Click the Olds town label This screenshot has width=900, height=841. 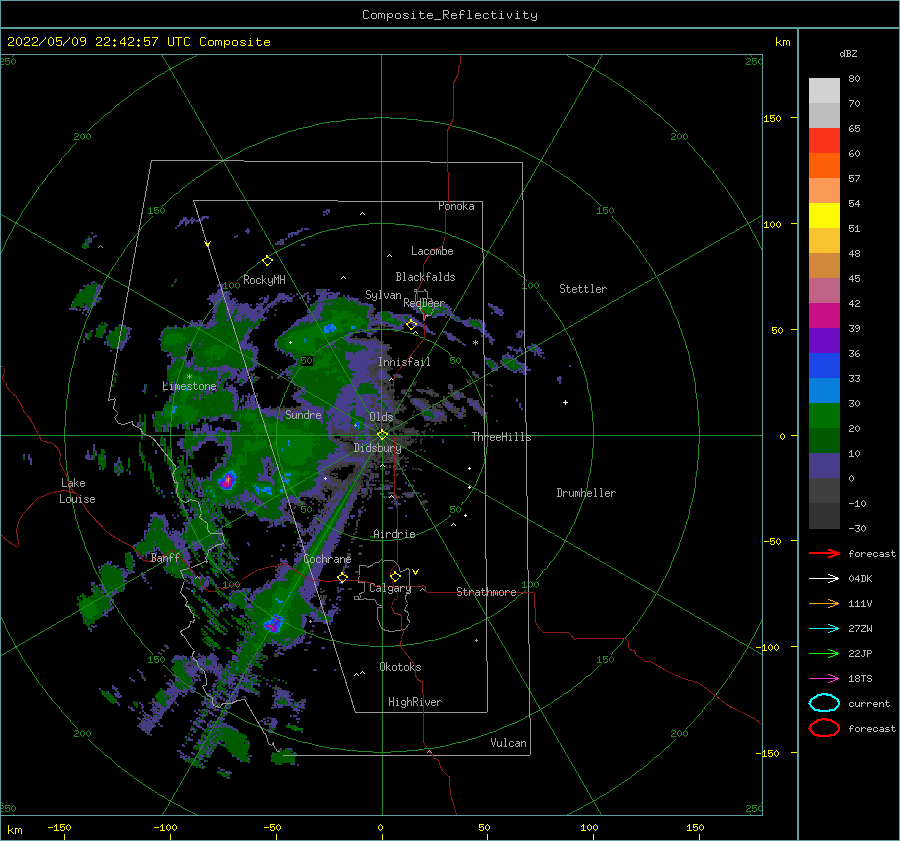(381, 417)
